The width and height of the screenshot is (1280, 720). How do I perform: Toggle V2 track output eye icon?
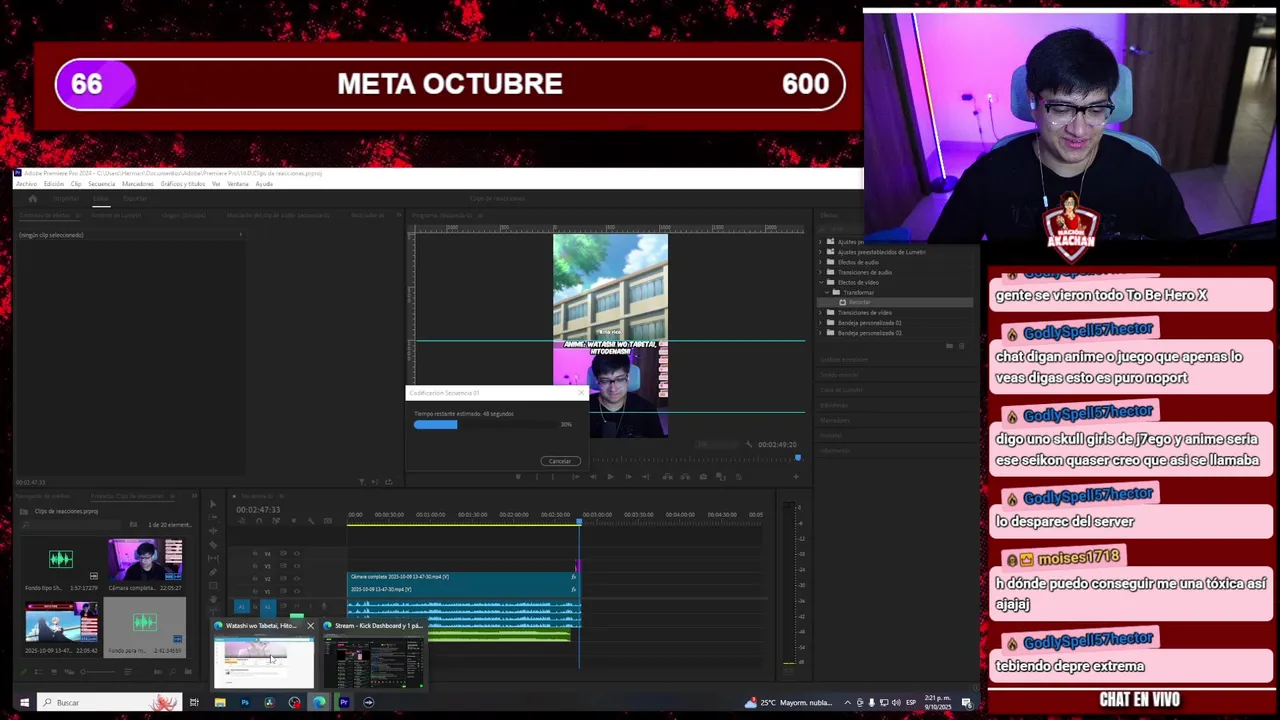point(297,579)
